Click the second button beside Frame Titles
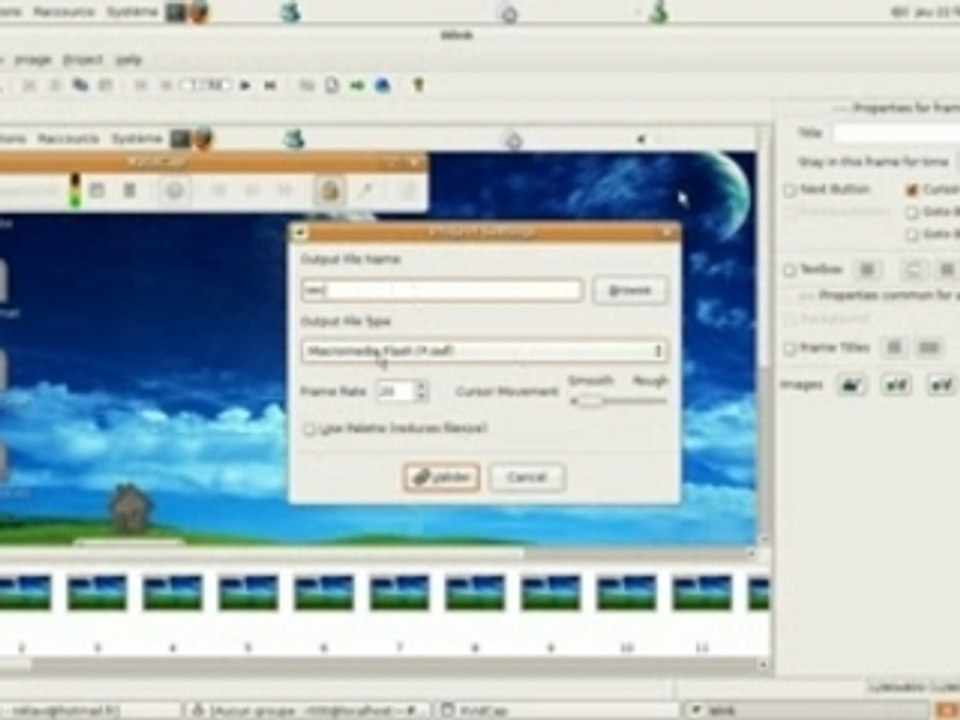Image resolution: width=960 pixels, height=720 pixels. (x=928, y=348)
